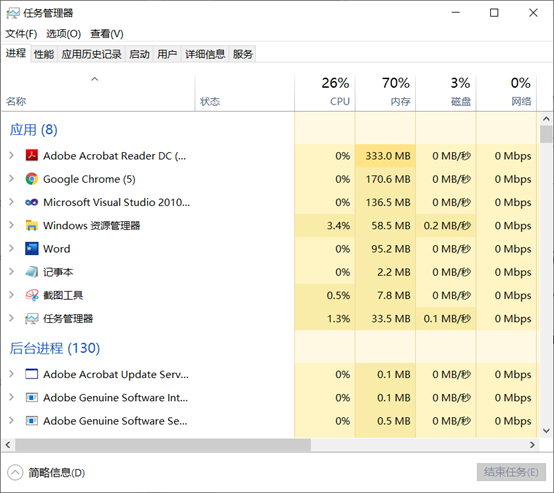The width and height of the screenshot is (554, 493).
Task: Expand the Adobe Genuine Software Int... entry
Action: coord(11,397)
